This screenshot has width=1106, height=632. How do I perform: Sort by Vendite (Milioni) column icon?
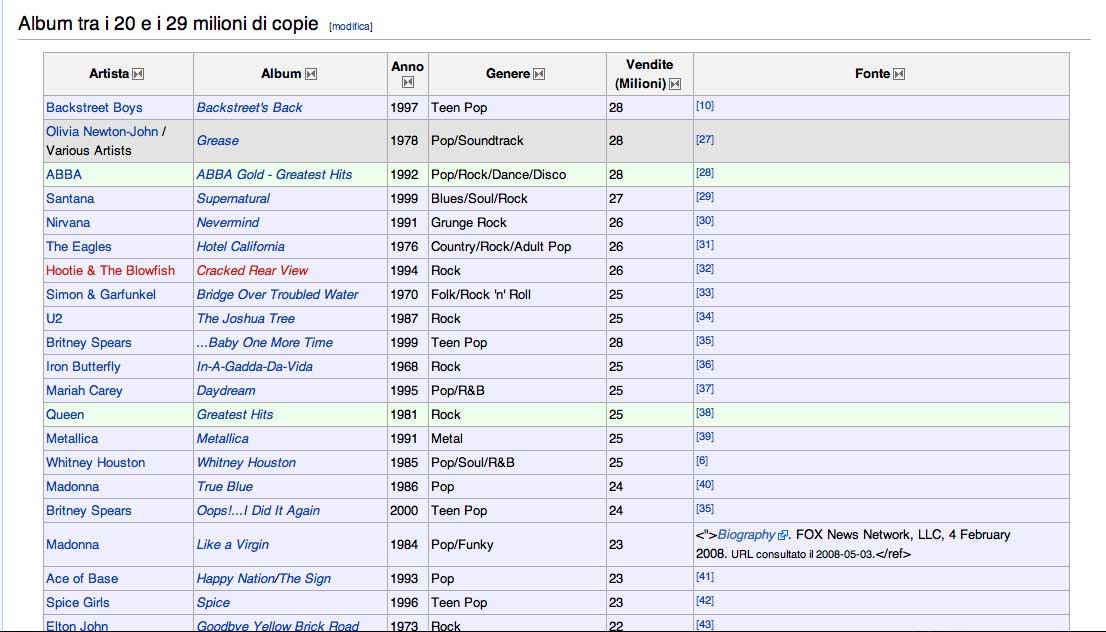pyautogui.click(x=675, y=85)
